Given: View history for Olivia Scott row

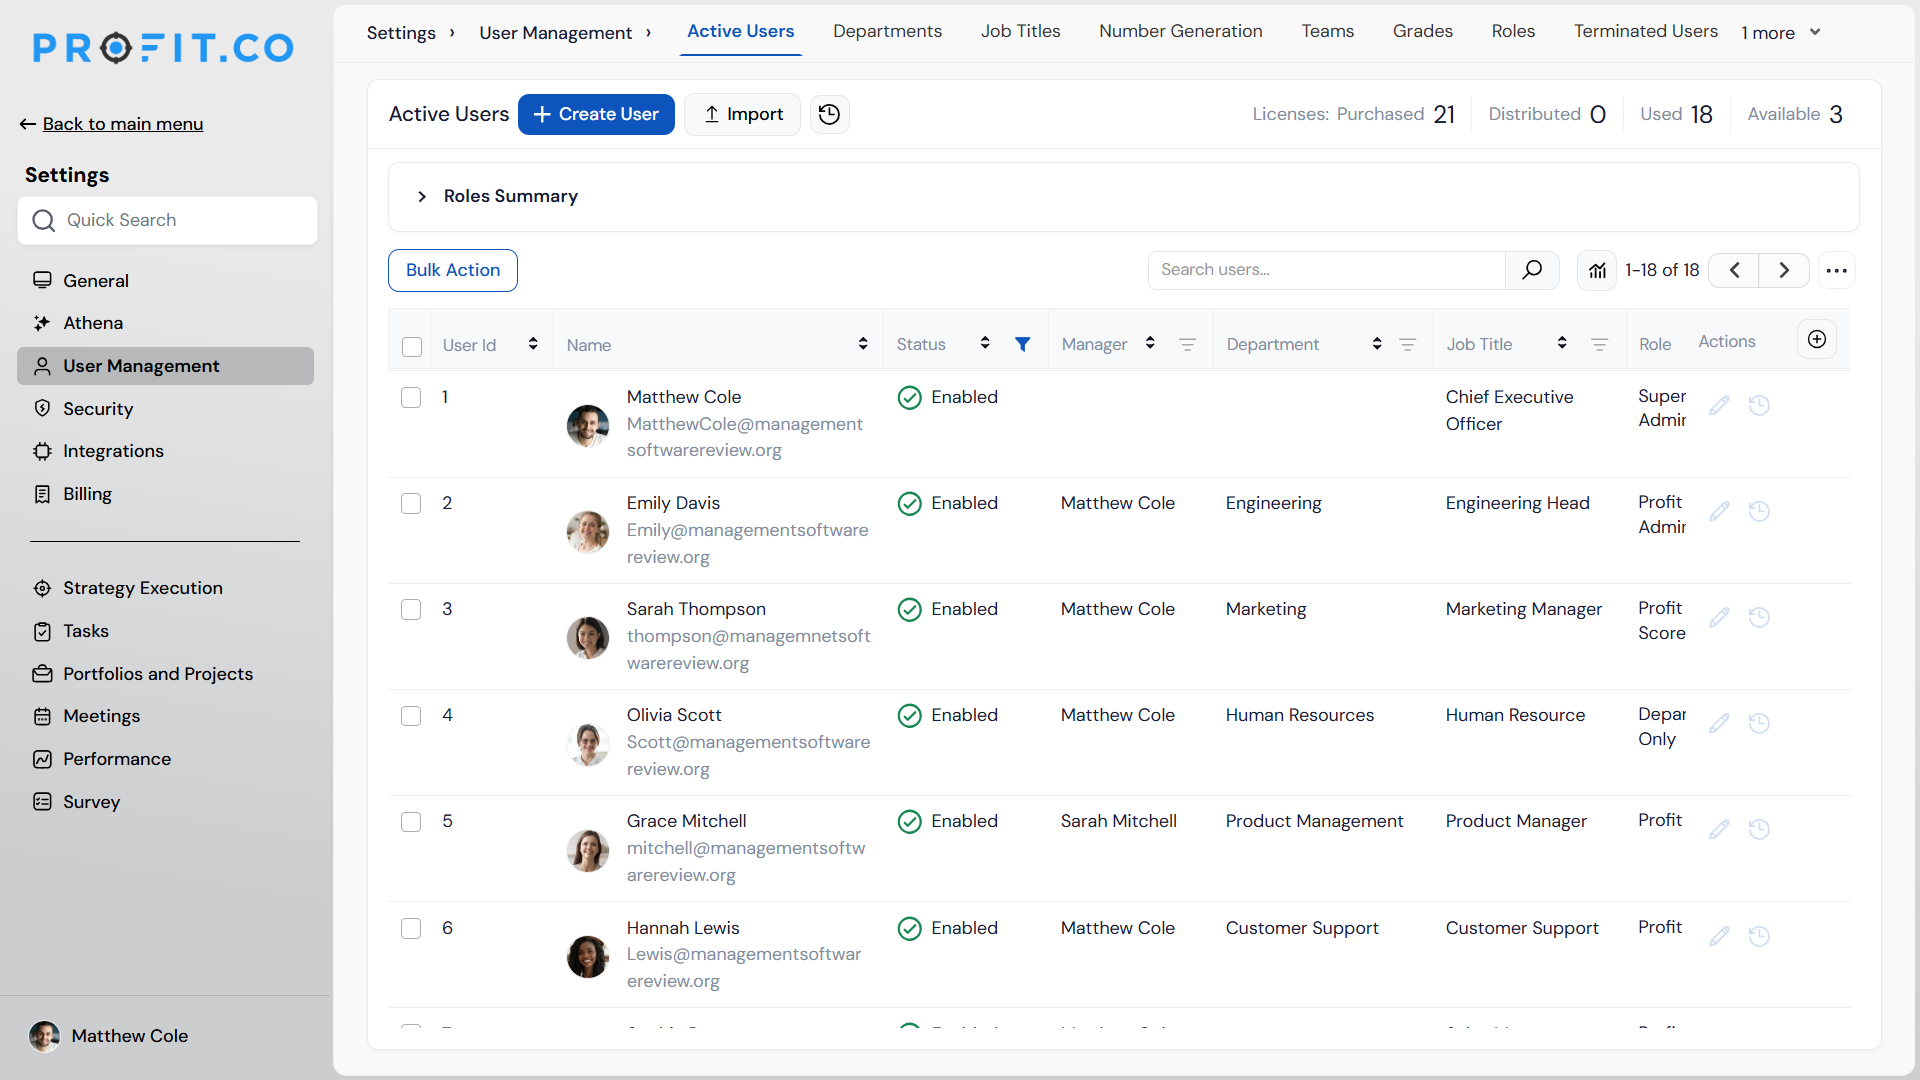Looking at the screenshot, I should point(1759,723).
